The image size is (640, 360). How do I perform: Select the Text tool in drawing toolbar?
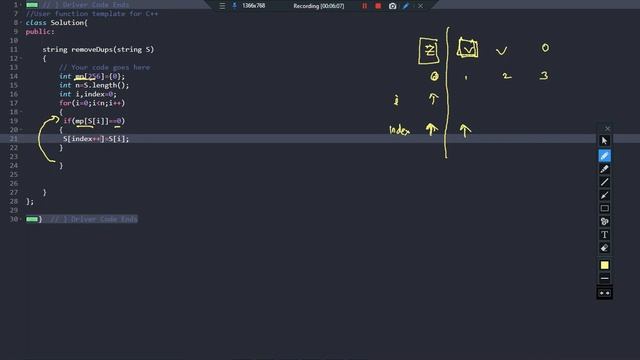coord(604,235)
